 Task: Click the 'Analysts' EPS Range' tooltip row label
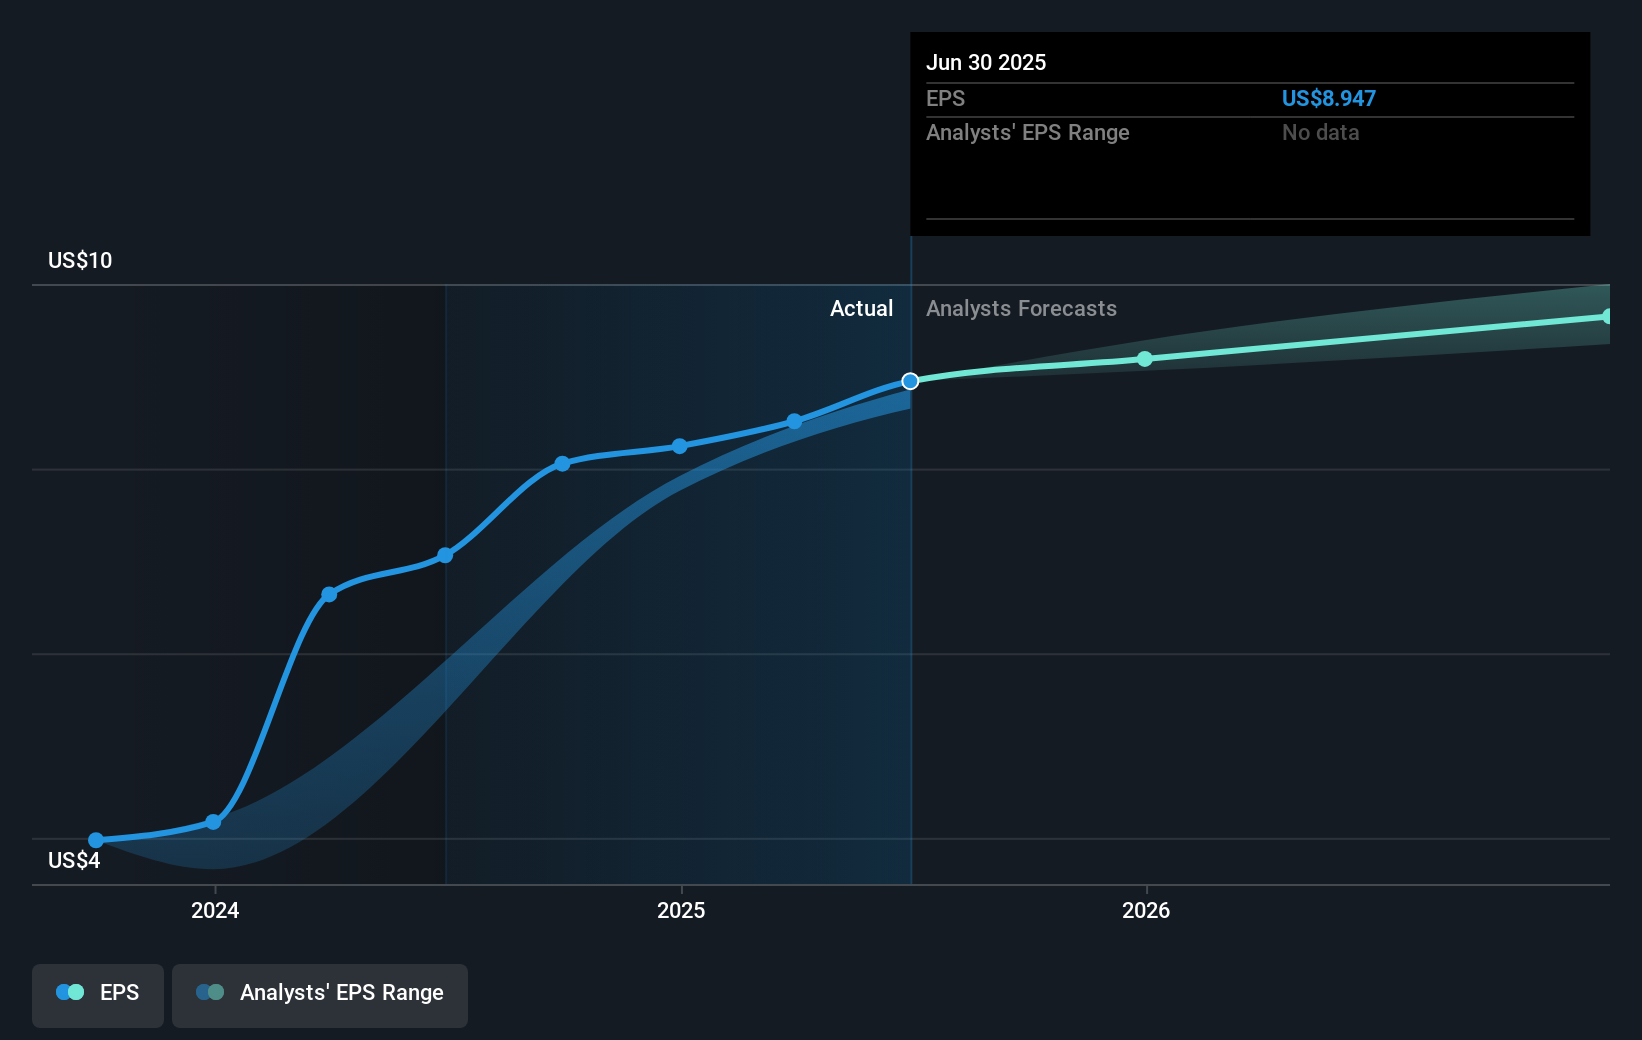click(x=1028, y=132)
